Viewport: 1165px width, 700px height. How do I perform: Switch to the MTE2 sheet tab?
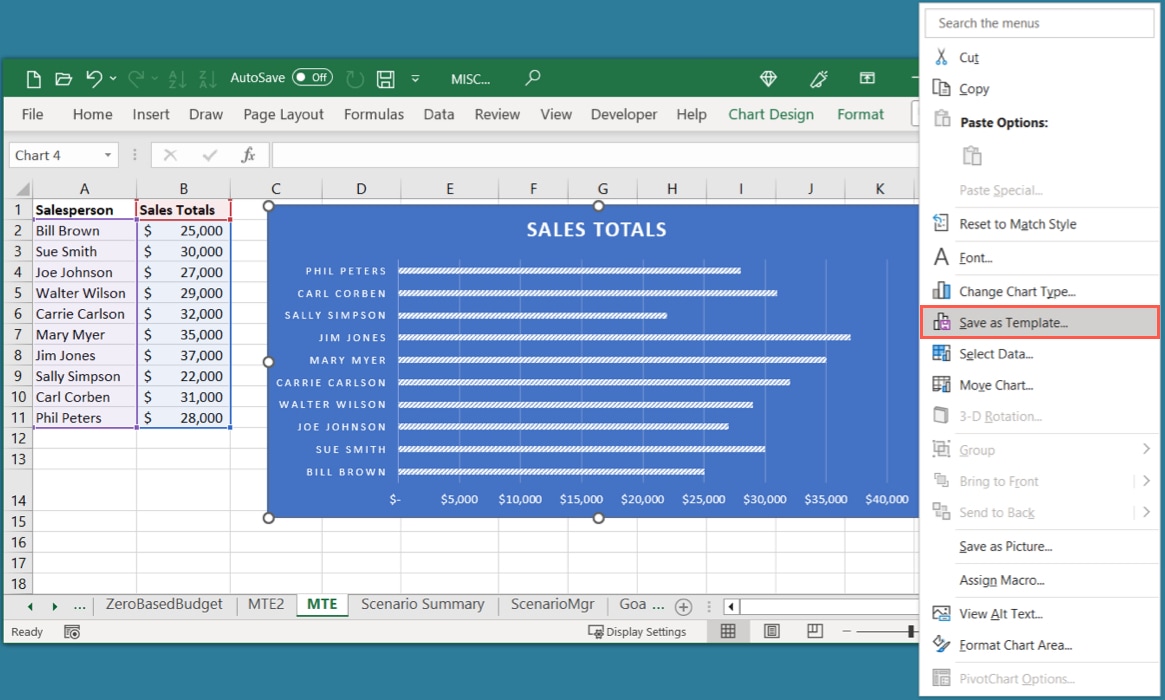tap(265, 605)
